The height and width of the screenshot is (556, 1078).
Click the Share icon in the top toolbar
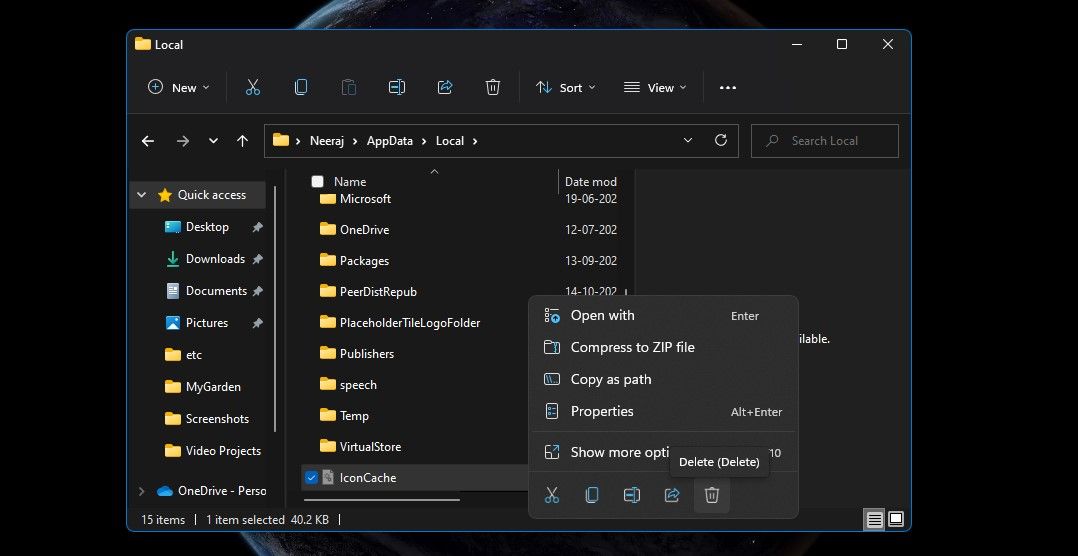pos(445,88)
